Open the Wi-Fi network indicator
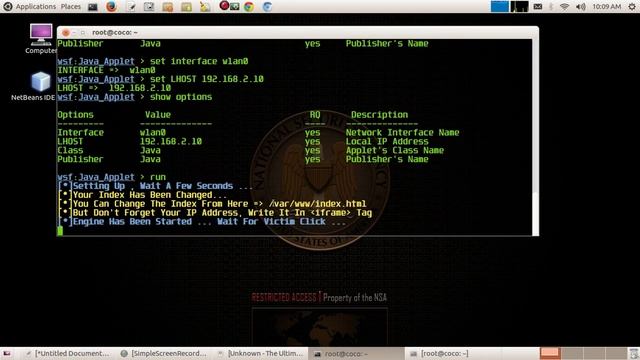640x360 pixels. click(x=564, y=7)
